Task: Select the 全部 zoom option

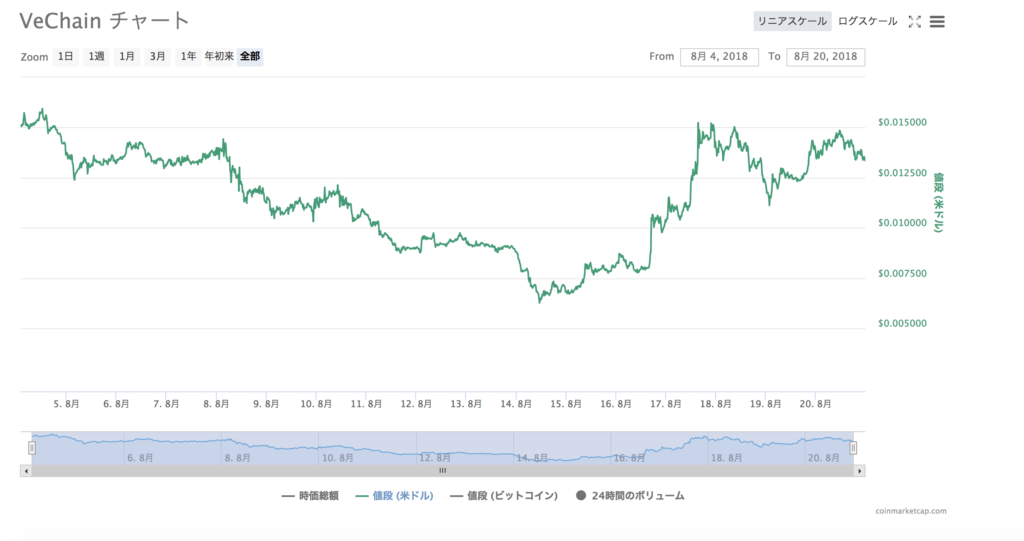Action: click(249, 56)
